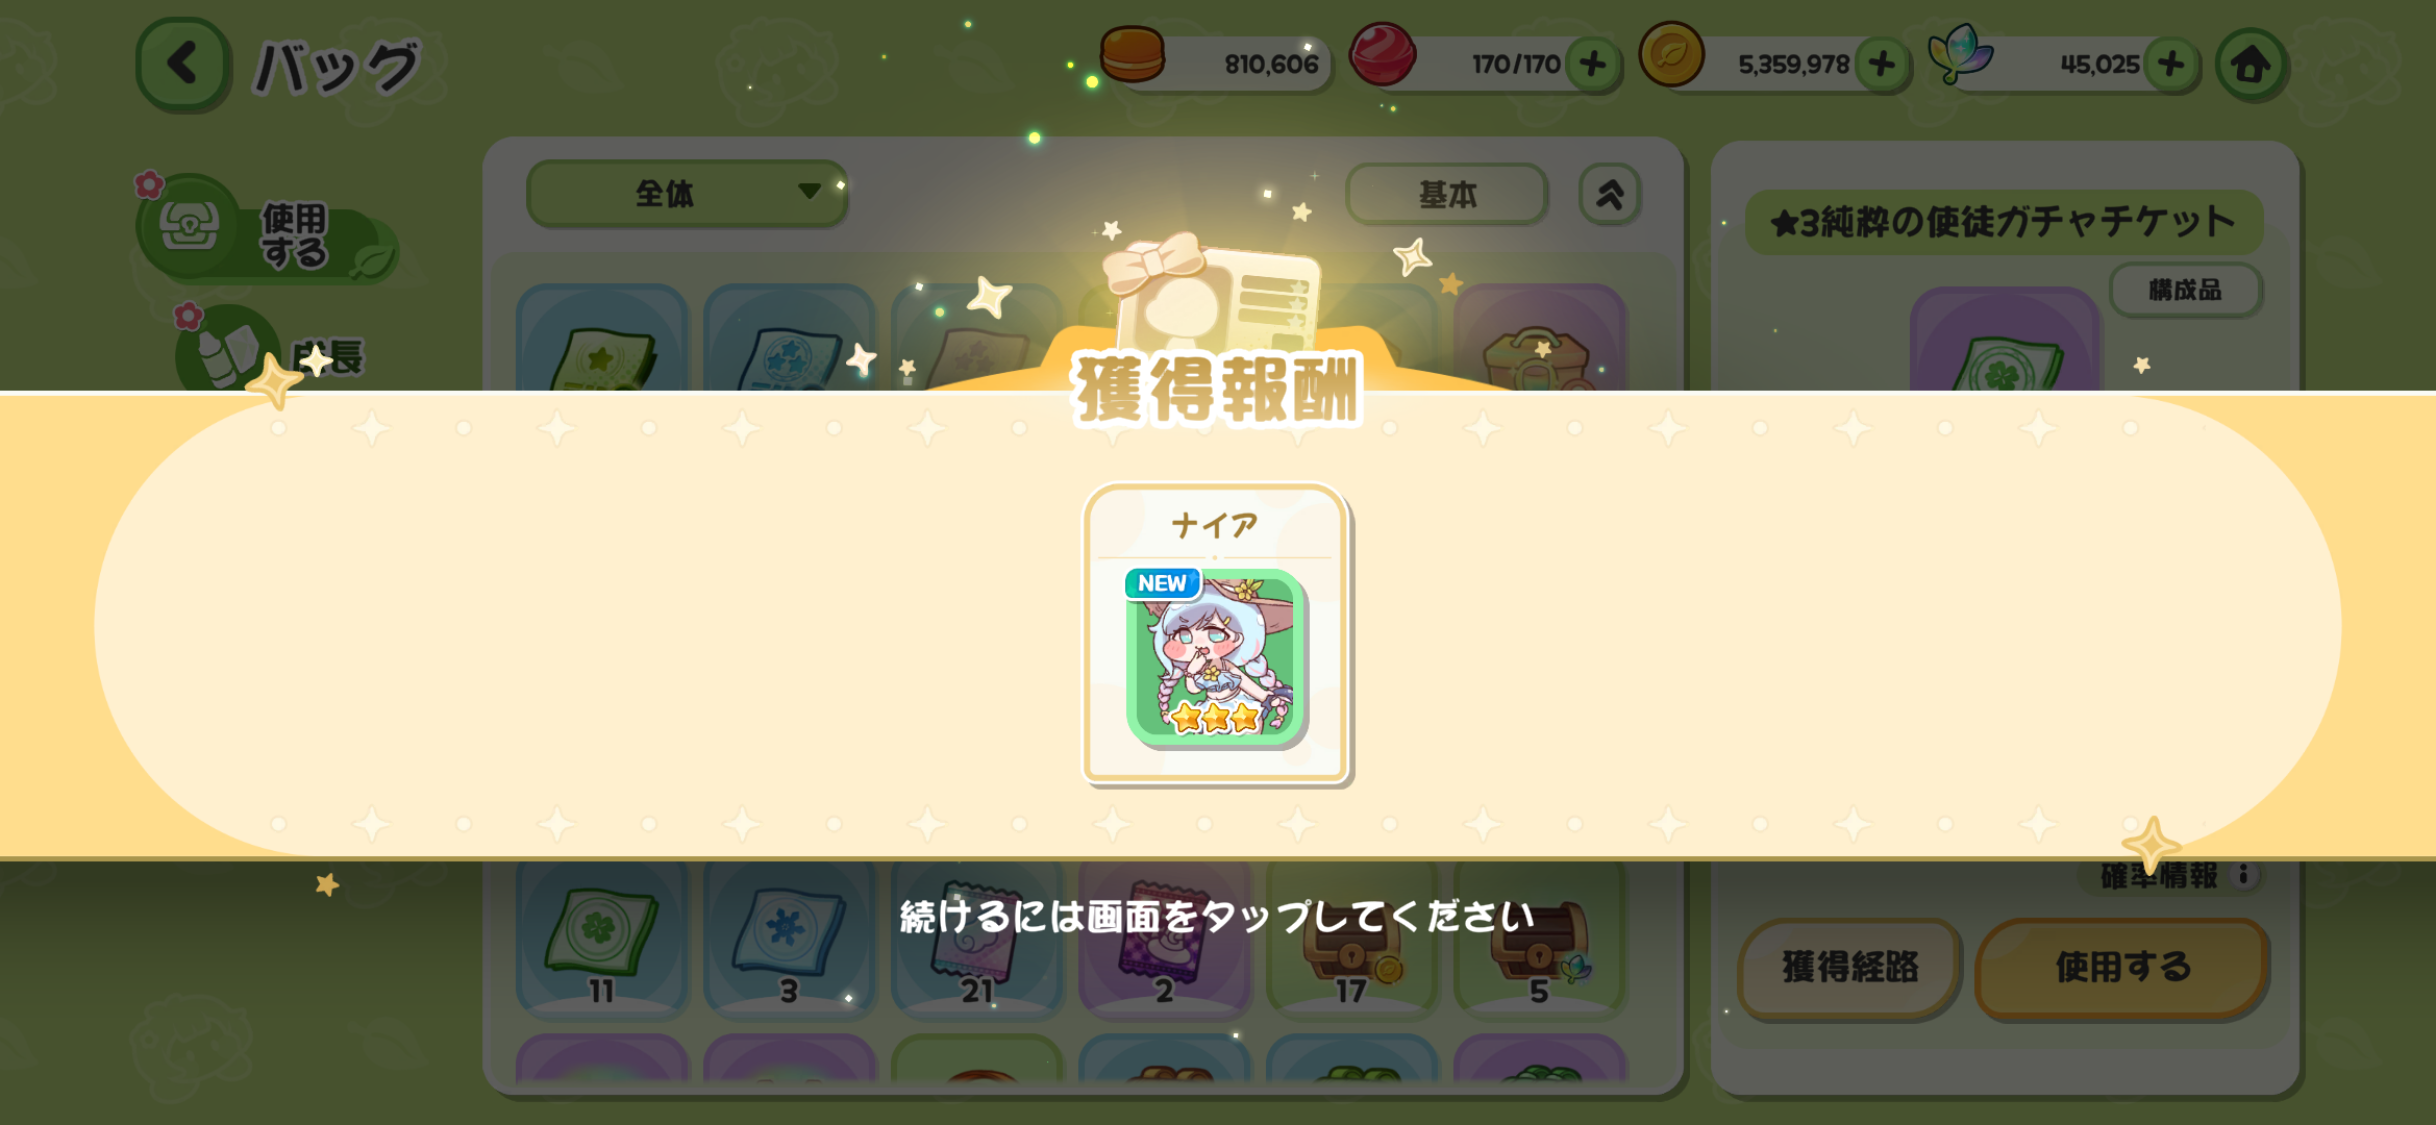Select the green clover ticket with 11
Viewport: 2436px width, 1125px height.
click(x=601, y=938)
